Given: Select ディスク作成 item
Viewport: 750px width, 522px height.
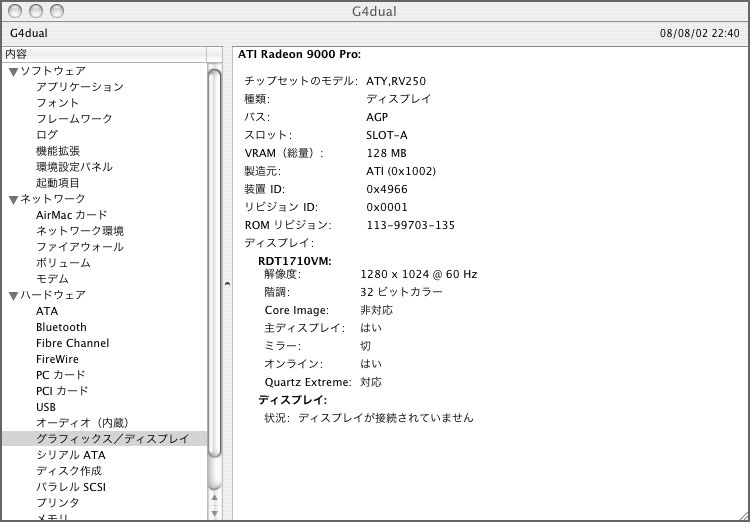Looking at the screenshot, I should tap(69, 471).
